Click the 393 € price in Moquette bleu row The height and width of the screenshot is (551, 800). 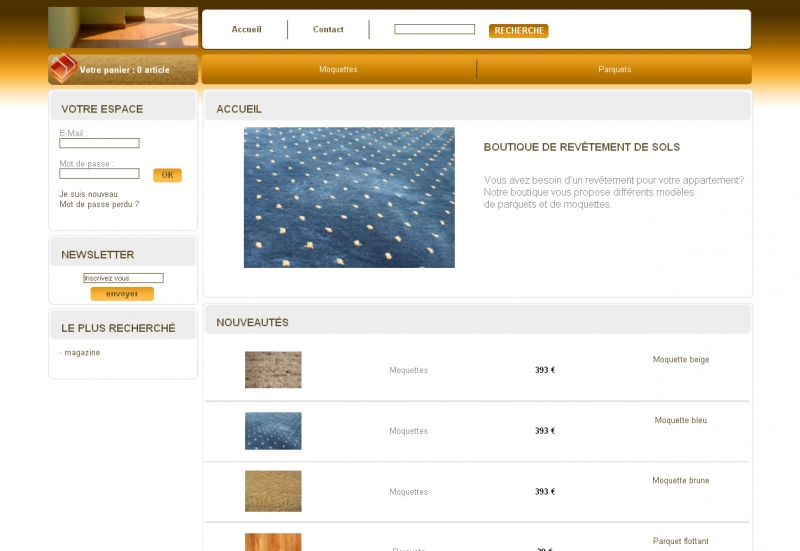pos(545,431)
